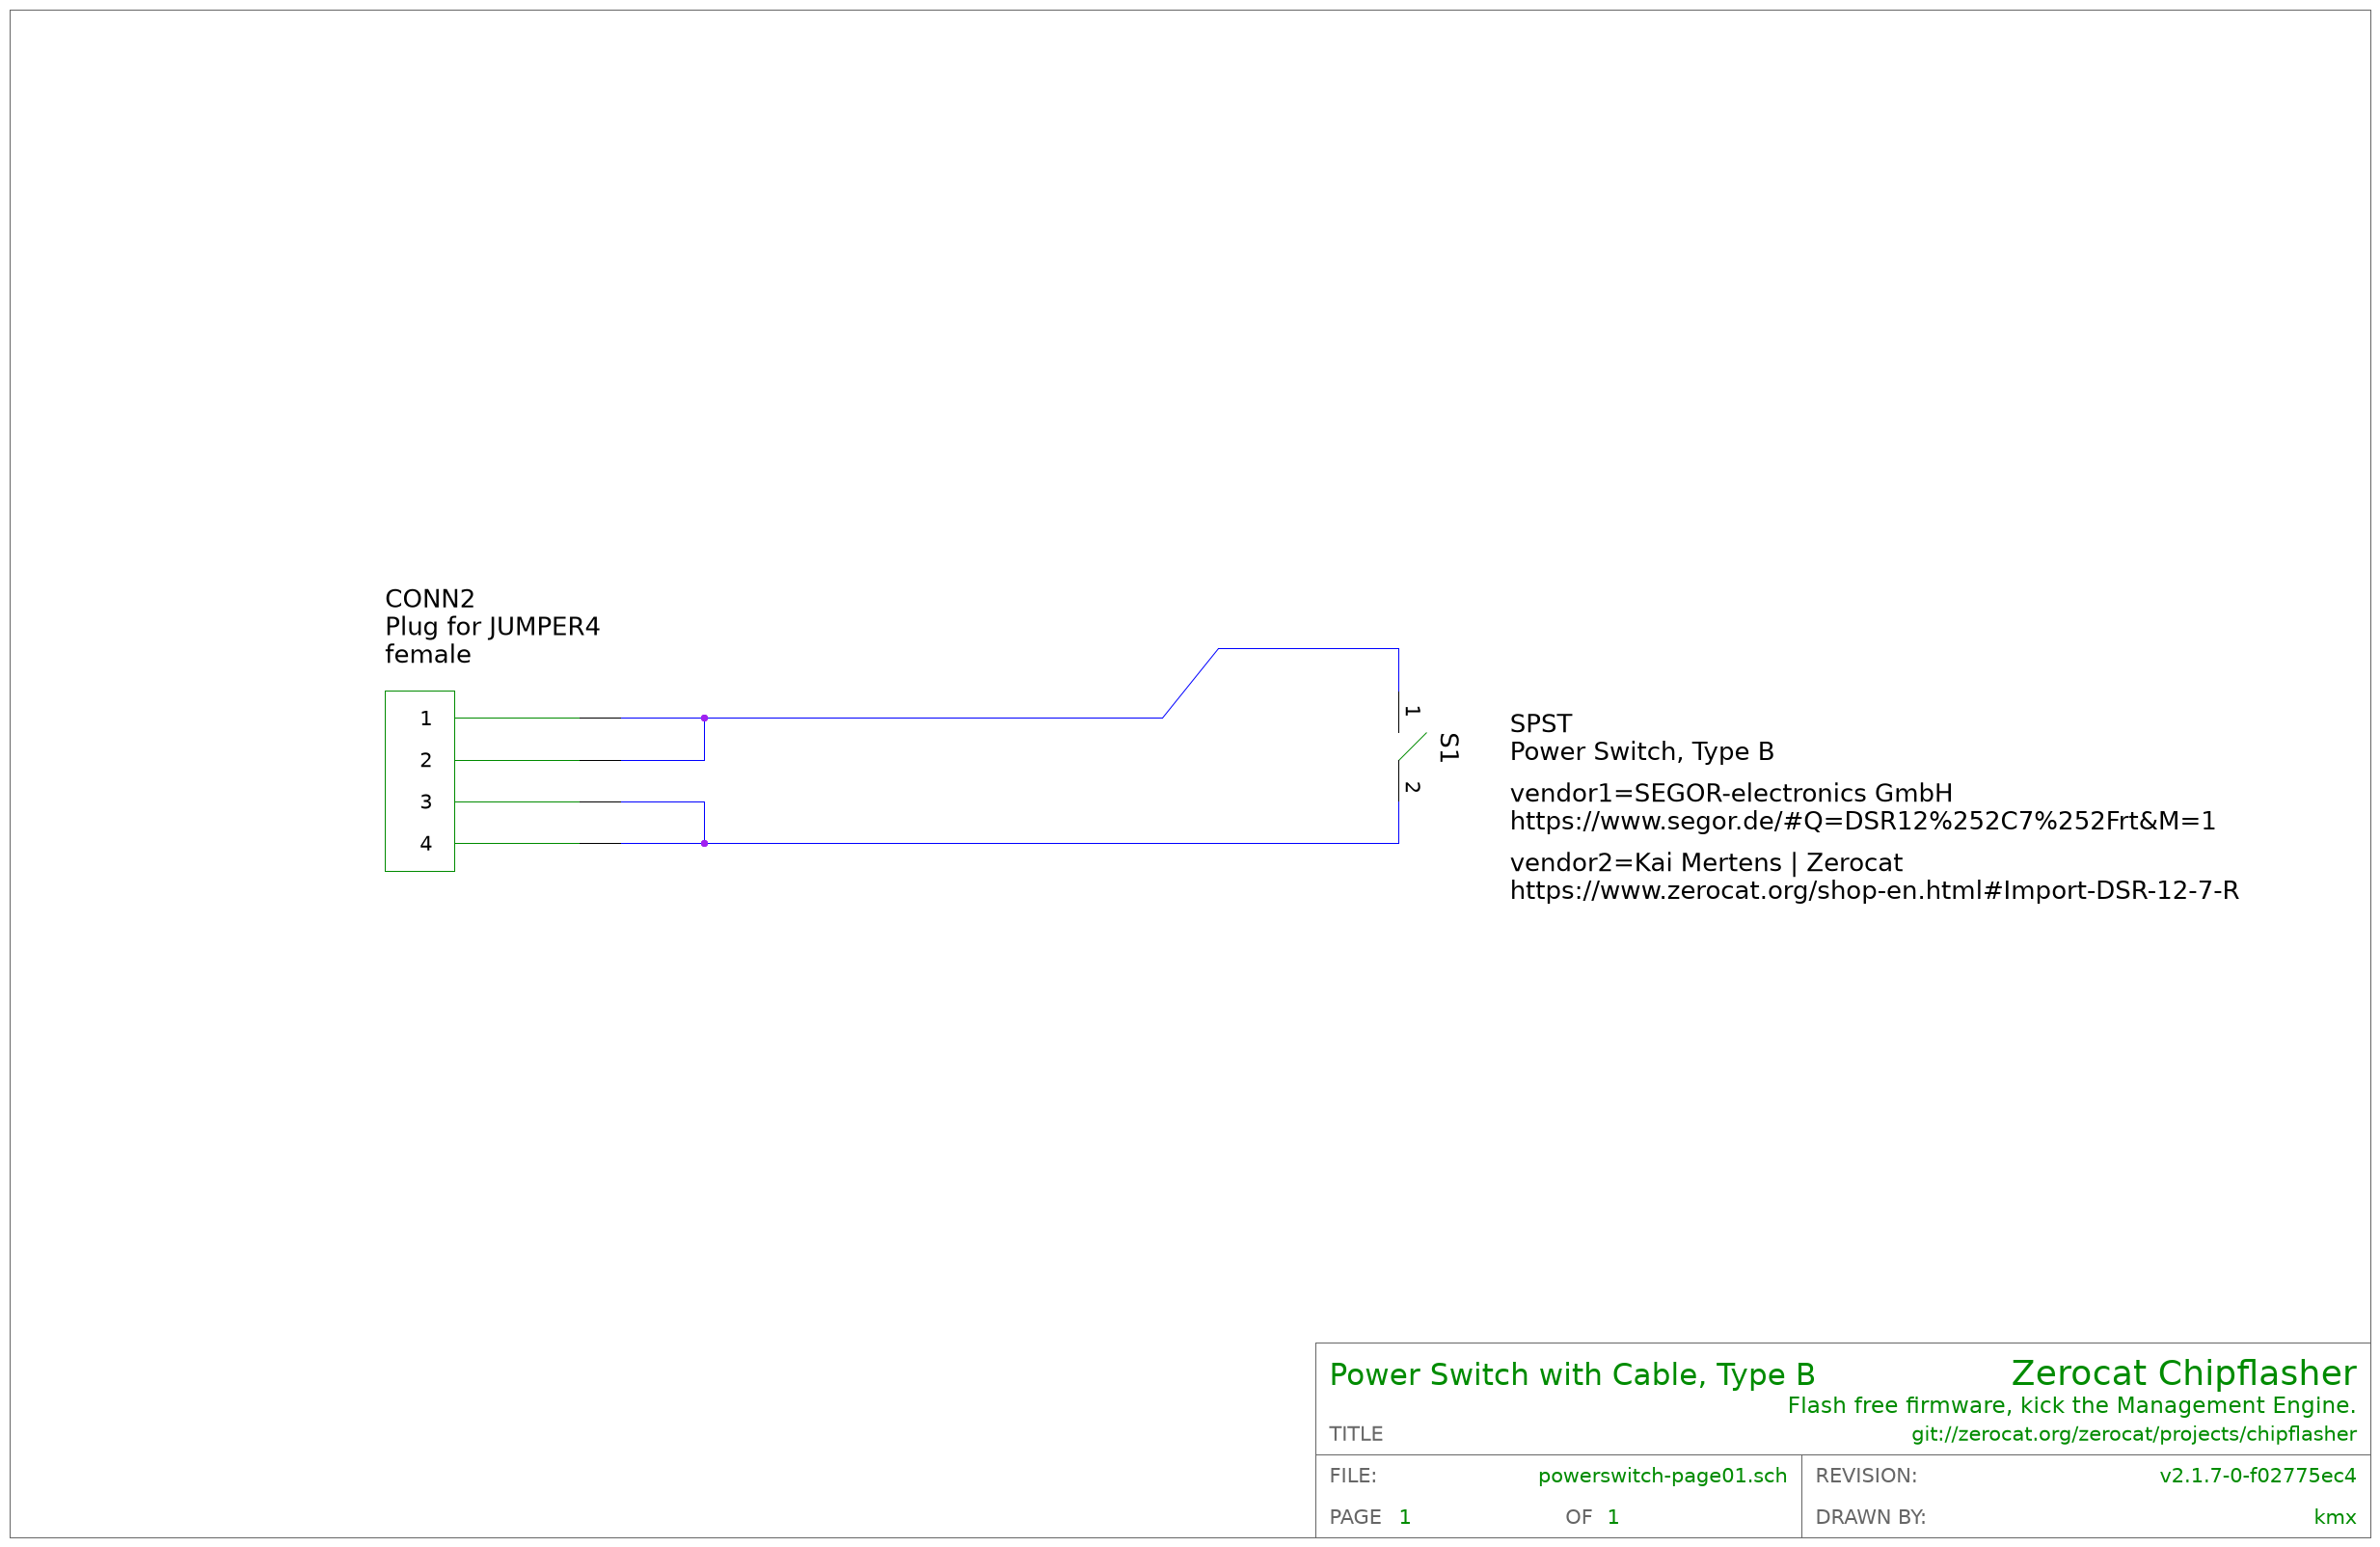Image resolution: width=2380 pixels, height=1547 pixels.
Task: Click the switch pin number 2 label
Action: [1412, 787]
